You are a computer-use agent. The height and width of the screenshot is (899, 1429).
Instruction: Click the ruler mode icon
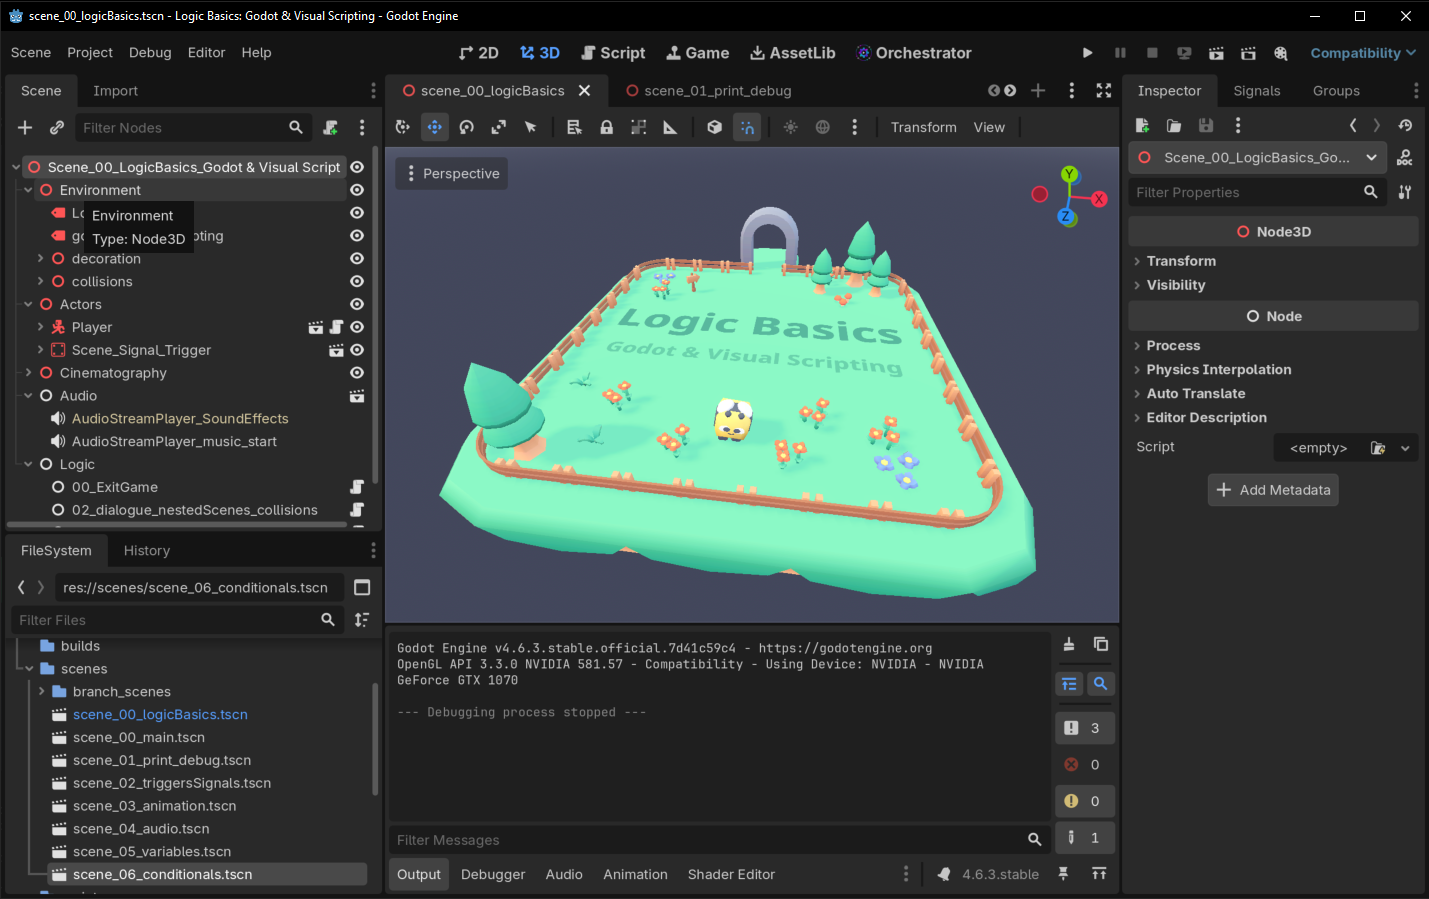click(x=670, y=127)
